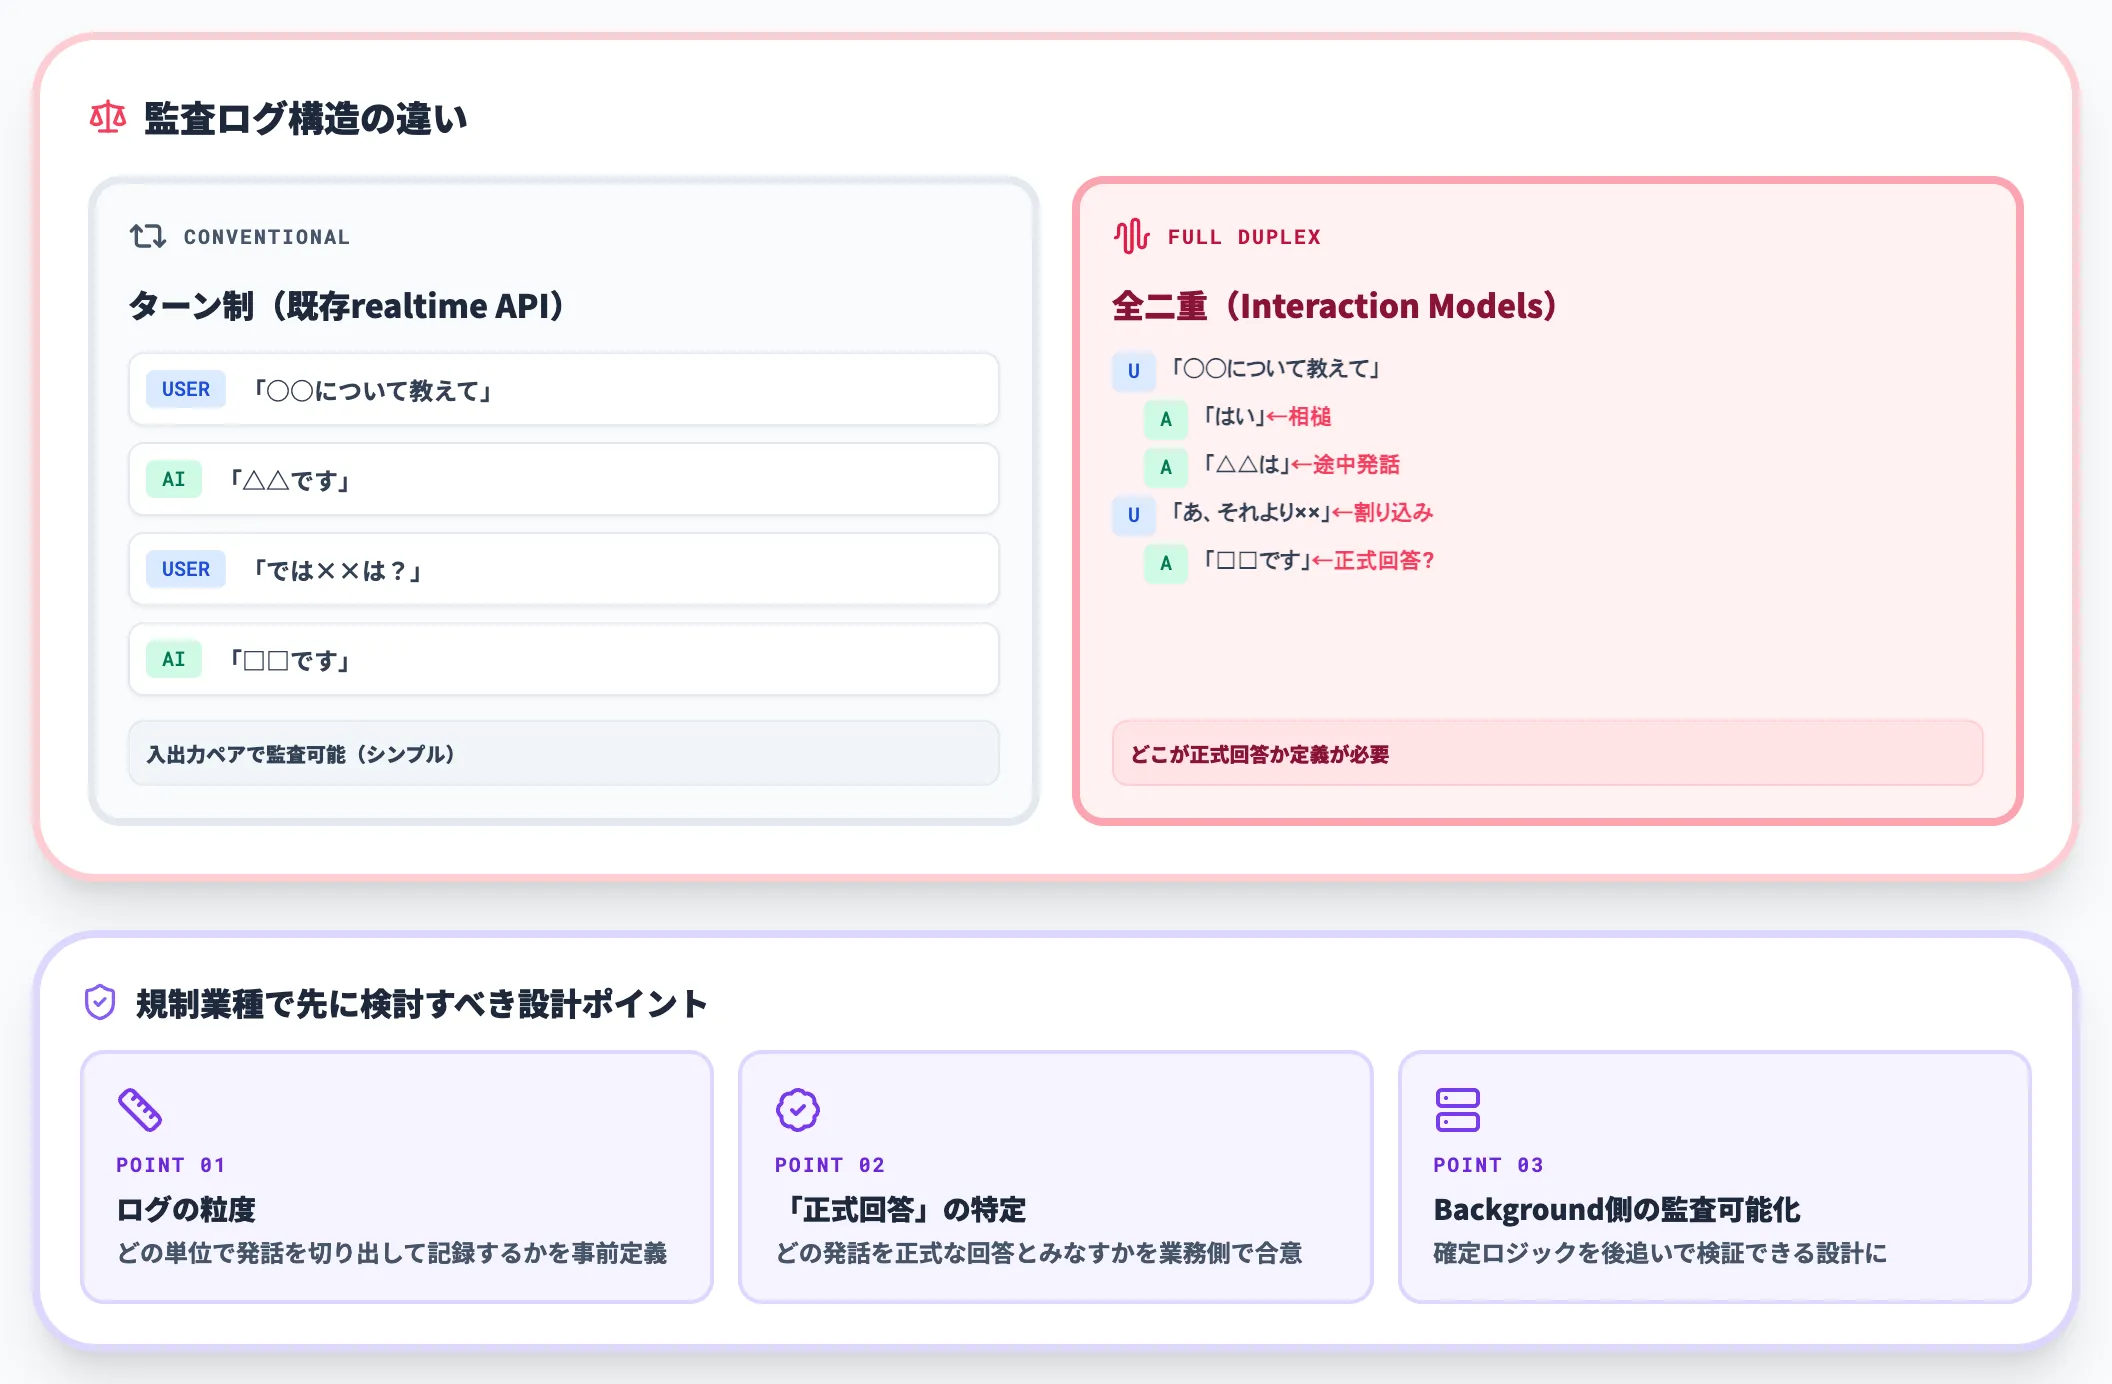Click the U badge beside full duplex 「○○について教えて」

coord(1134,371)
